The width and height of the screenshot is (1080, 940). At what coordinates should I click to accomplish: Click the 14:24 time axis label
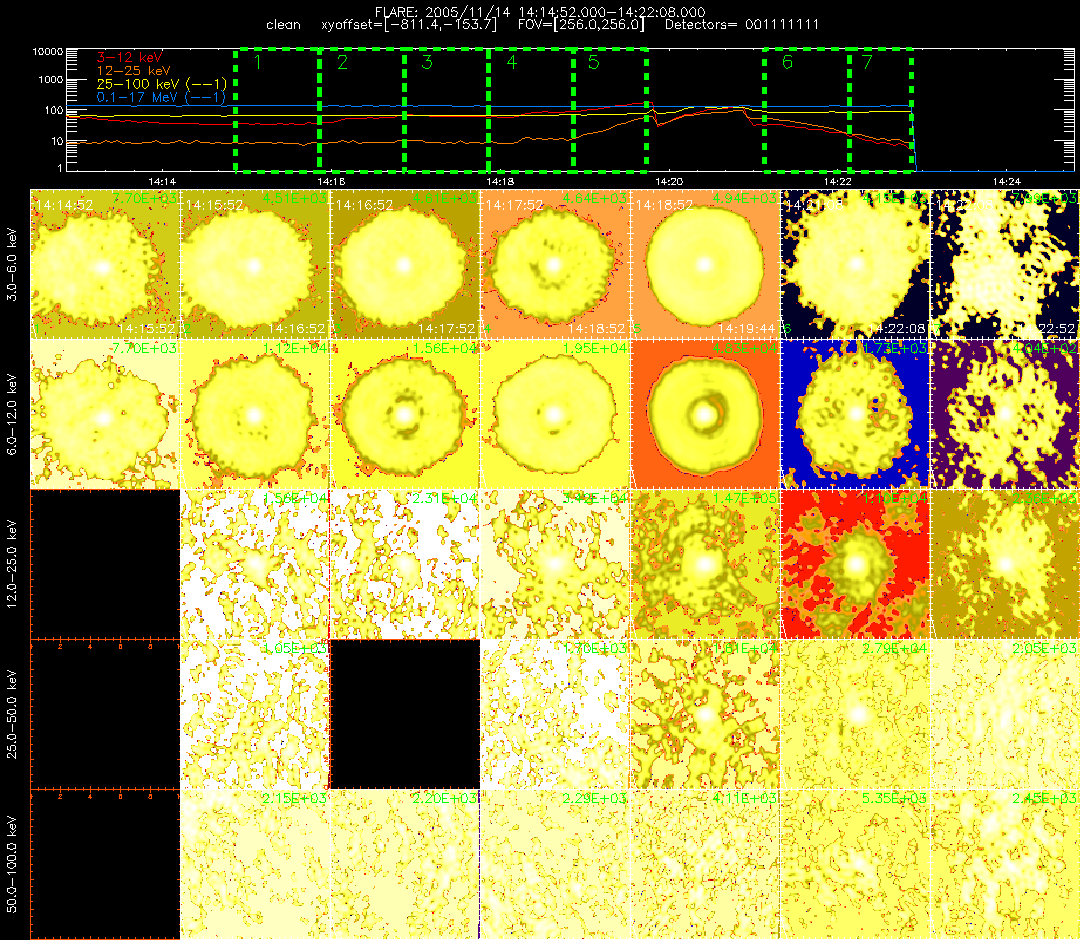pyautogui.click(x=1006, y=181)
